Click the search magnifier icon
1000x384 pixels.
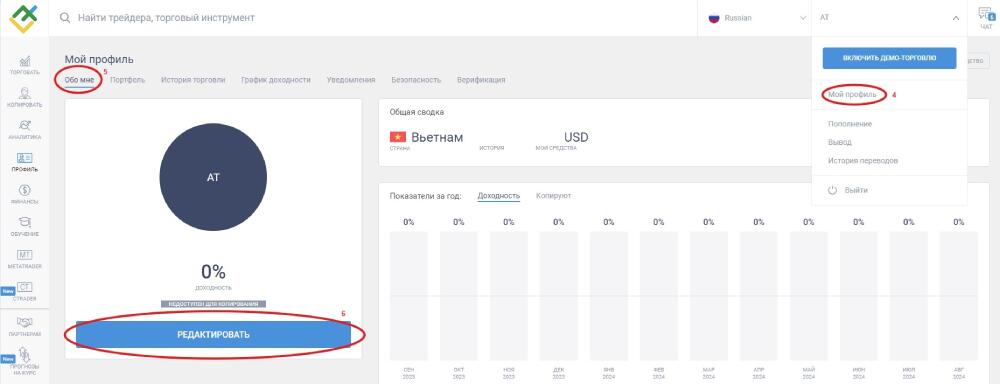[x=64, y=18]
